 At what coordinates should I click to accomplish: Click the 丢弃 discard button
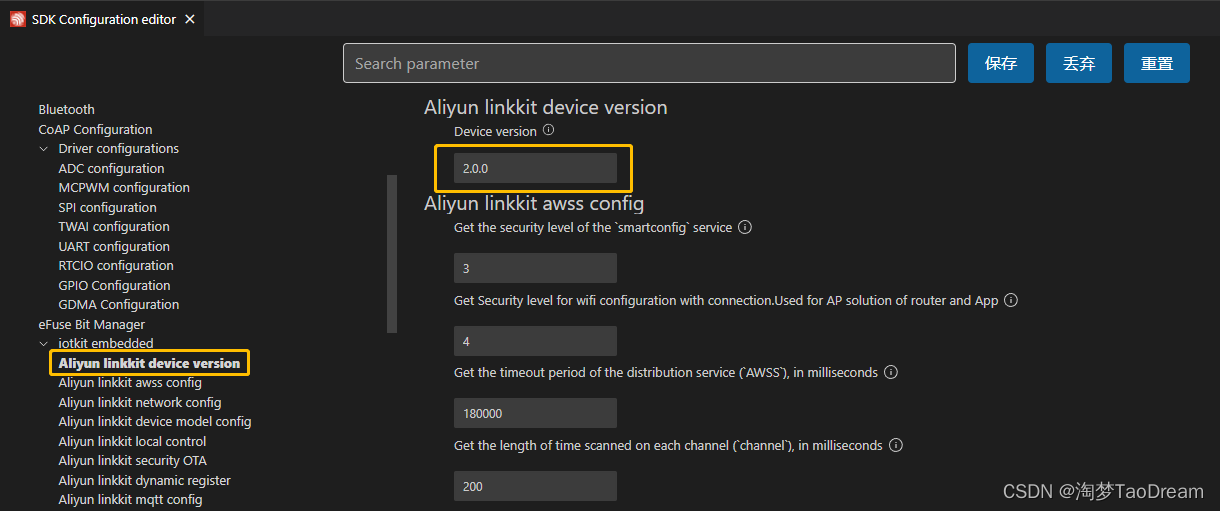click(x=1079, y=63)
